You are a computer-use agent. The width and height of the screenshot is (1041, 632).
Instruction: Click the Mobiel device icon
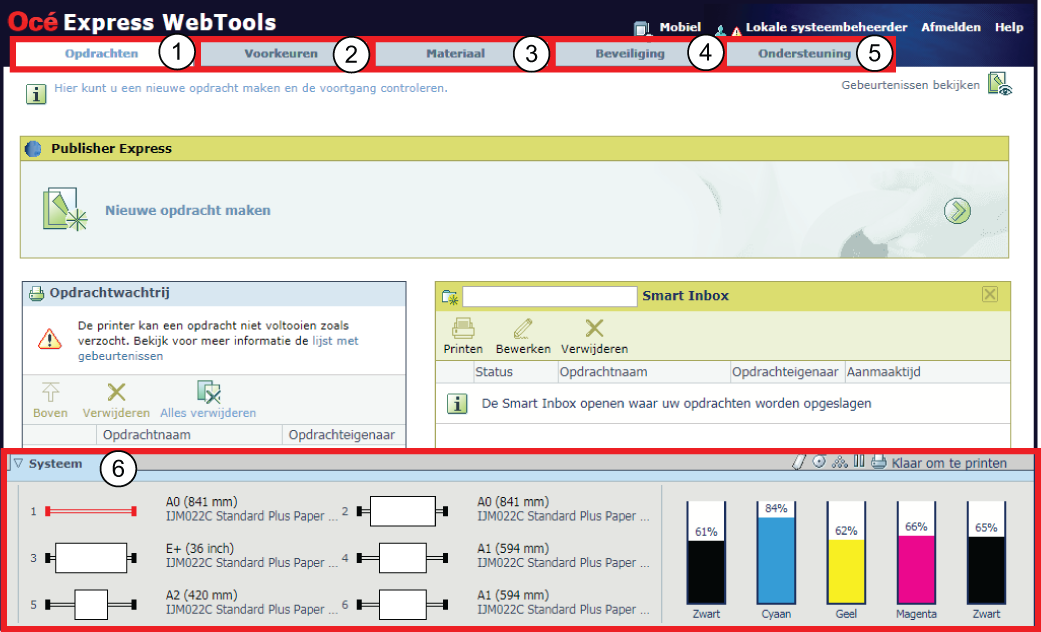point(644,29)
